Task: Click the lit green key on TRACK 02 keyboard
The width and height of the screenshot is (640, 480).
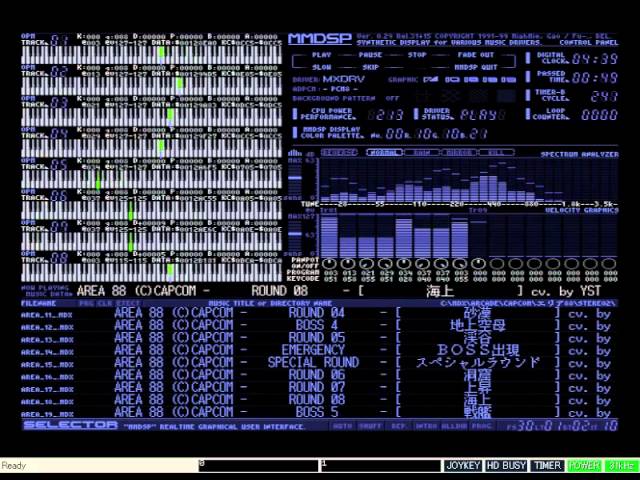Action: [x=180, y=83]
